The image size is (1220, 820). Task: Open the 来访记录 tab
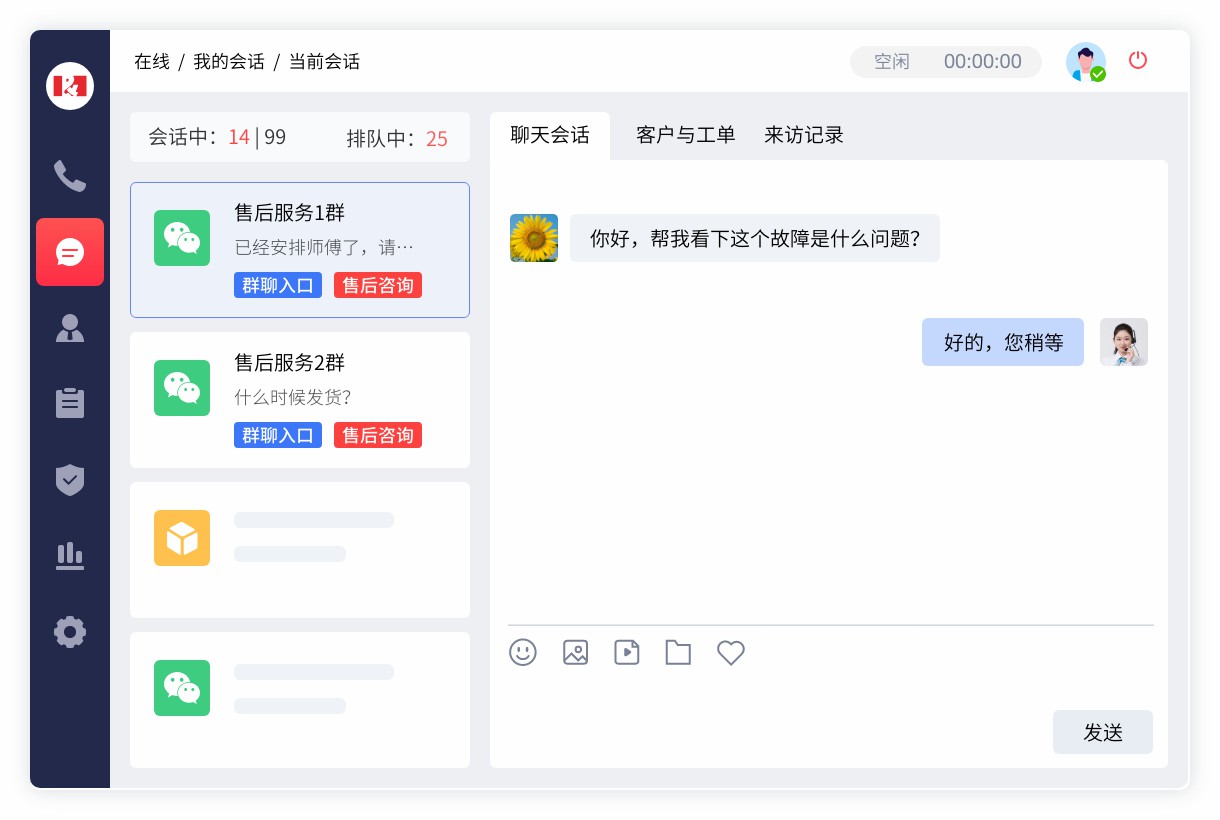[803, 135]
